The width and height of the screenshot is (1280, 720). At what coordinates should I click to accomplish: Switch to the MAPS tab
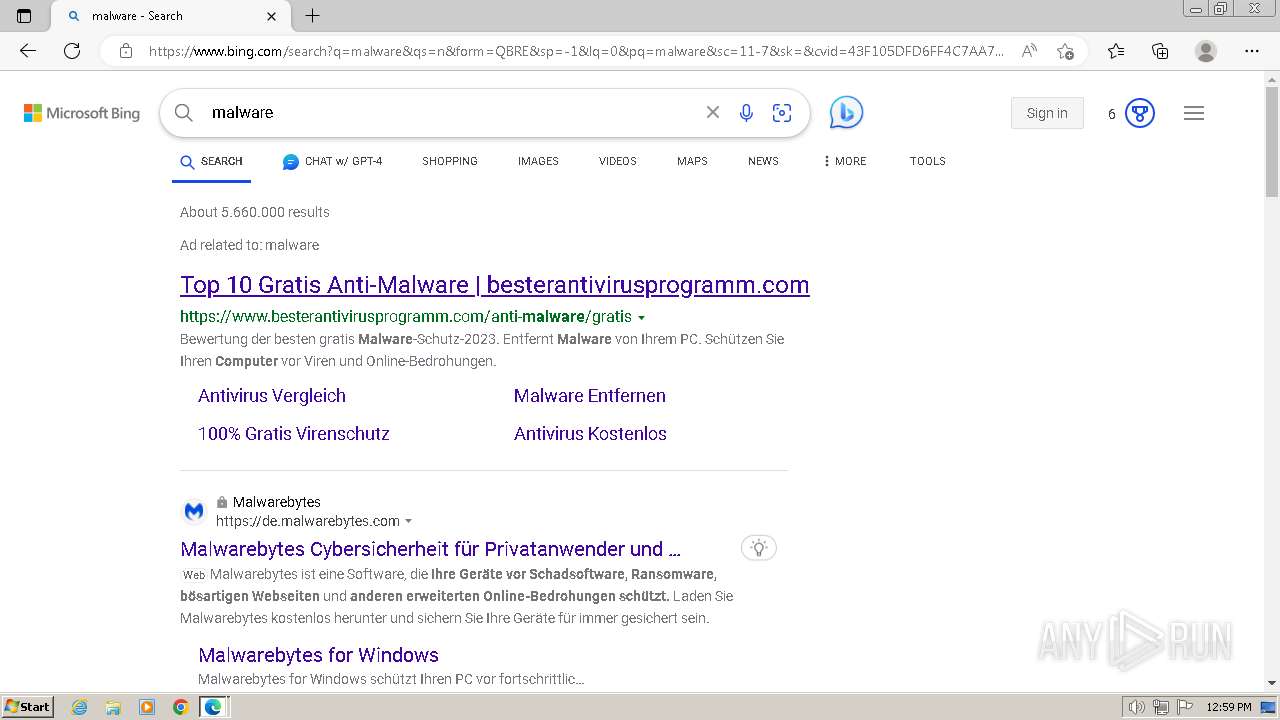click(x=692, y=161)
